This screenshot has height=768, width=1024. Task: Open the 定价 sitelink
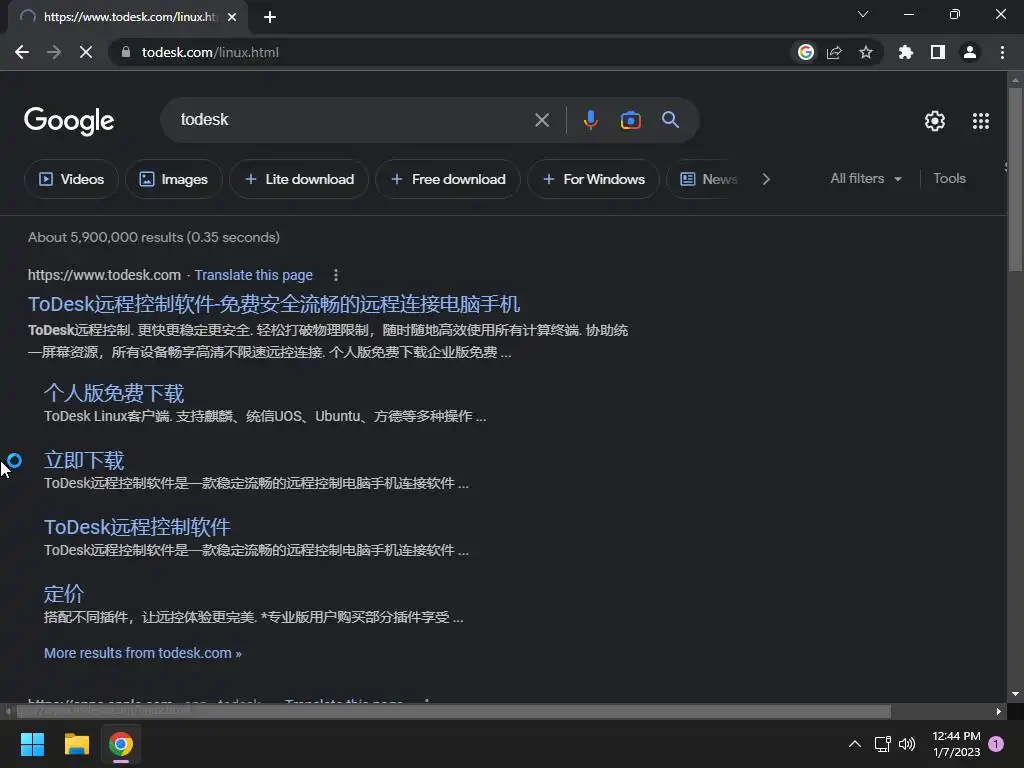(63, 594)
